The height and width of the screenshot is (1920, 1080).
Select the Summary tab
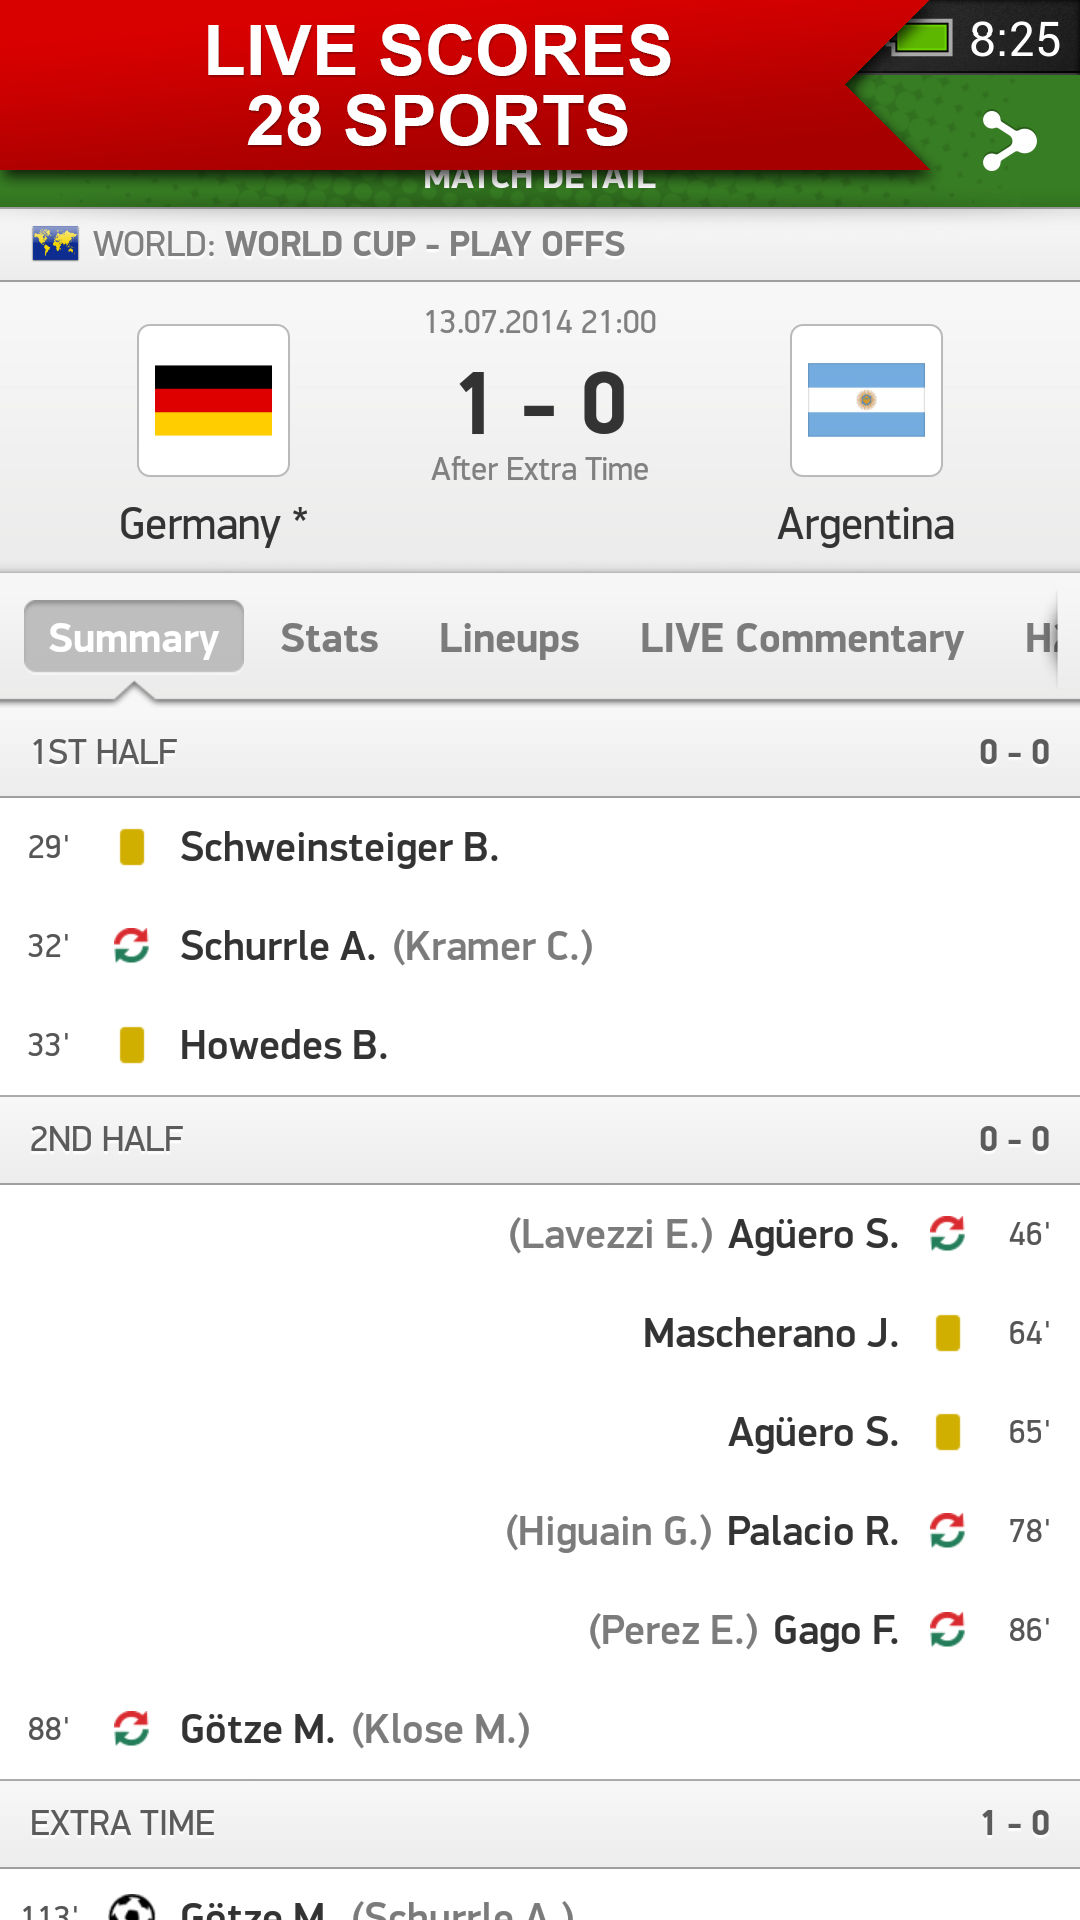pos(134,637)
